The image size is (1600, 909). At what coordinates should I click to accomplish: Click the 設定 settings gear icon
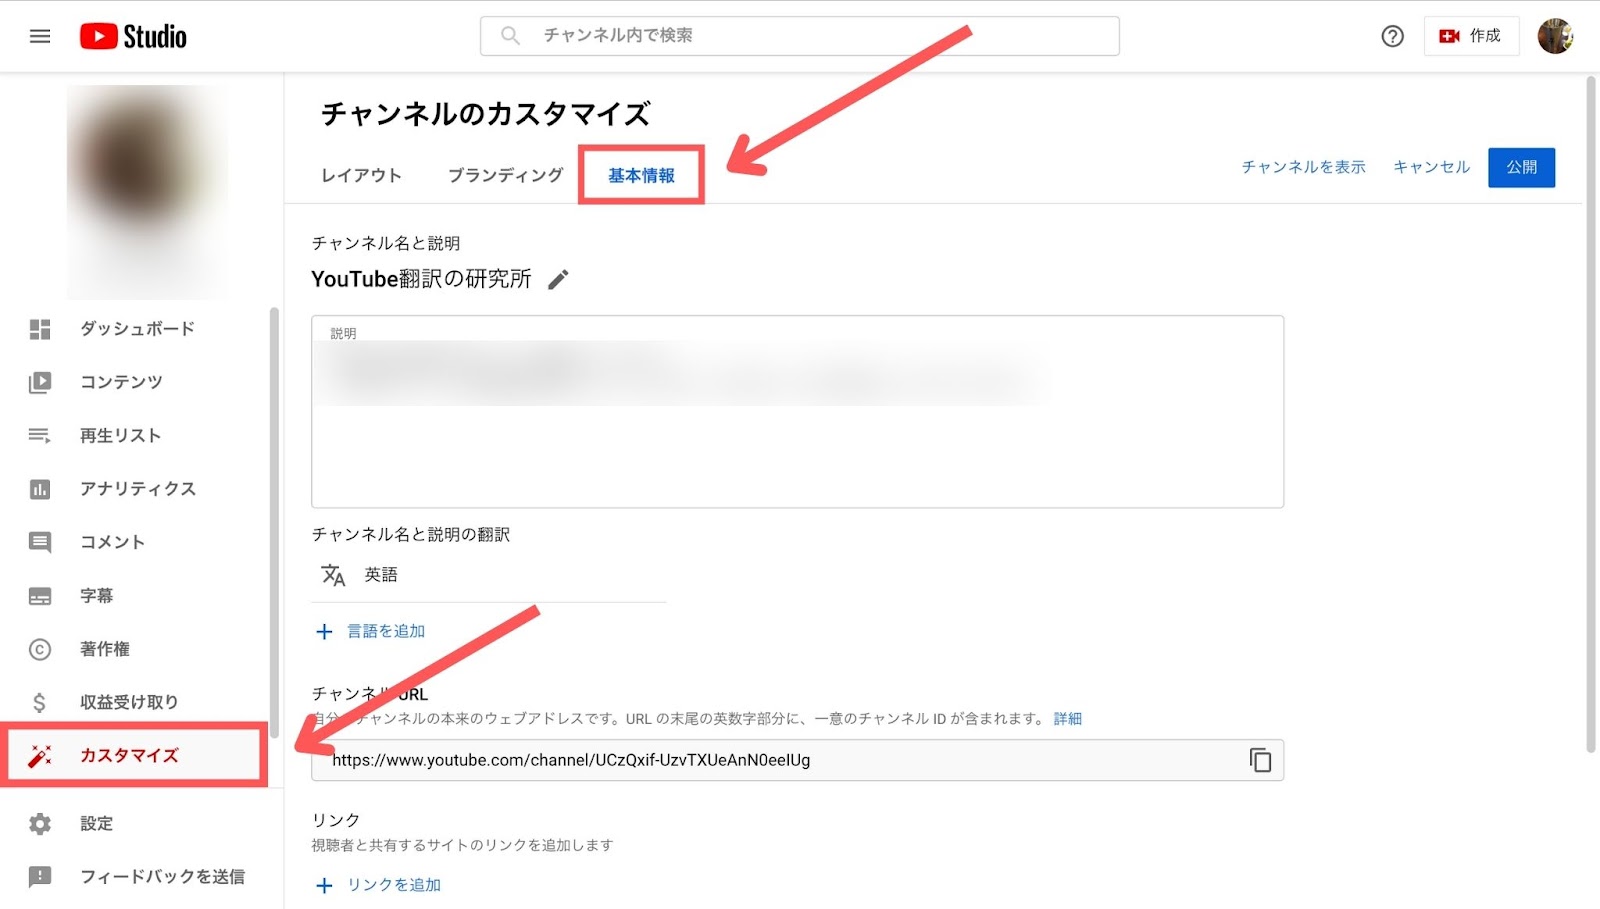click(40, 823)
